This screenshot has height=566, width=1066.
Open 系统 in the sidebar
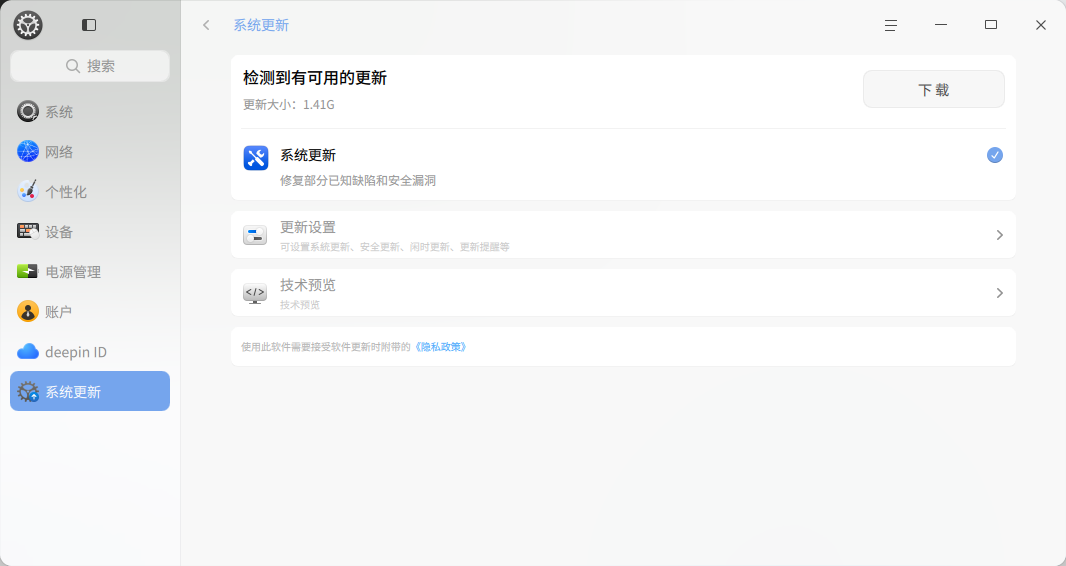tap(90, 111)
